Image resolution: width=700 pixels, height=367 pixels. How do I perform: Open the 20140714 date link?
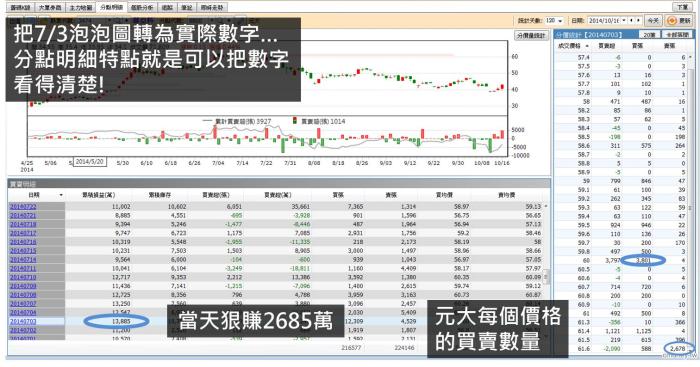click(23, 259)
